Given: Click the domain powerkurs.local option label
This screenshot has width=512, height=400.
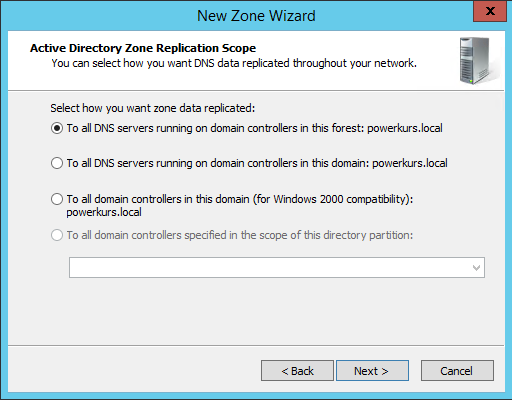Looking at the screenshot, I should (x=257, y=163).
